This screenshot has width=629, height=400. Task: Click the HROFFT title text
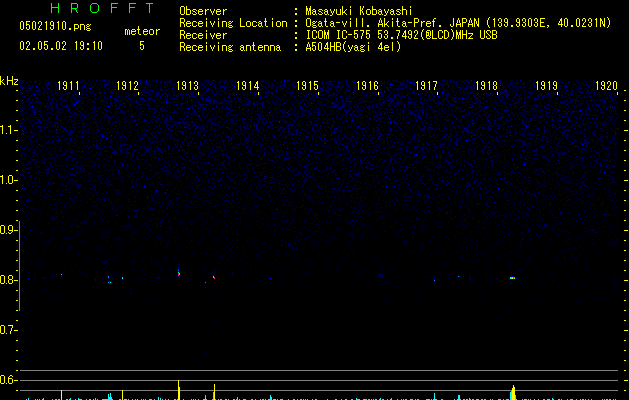point(102,8)
